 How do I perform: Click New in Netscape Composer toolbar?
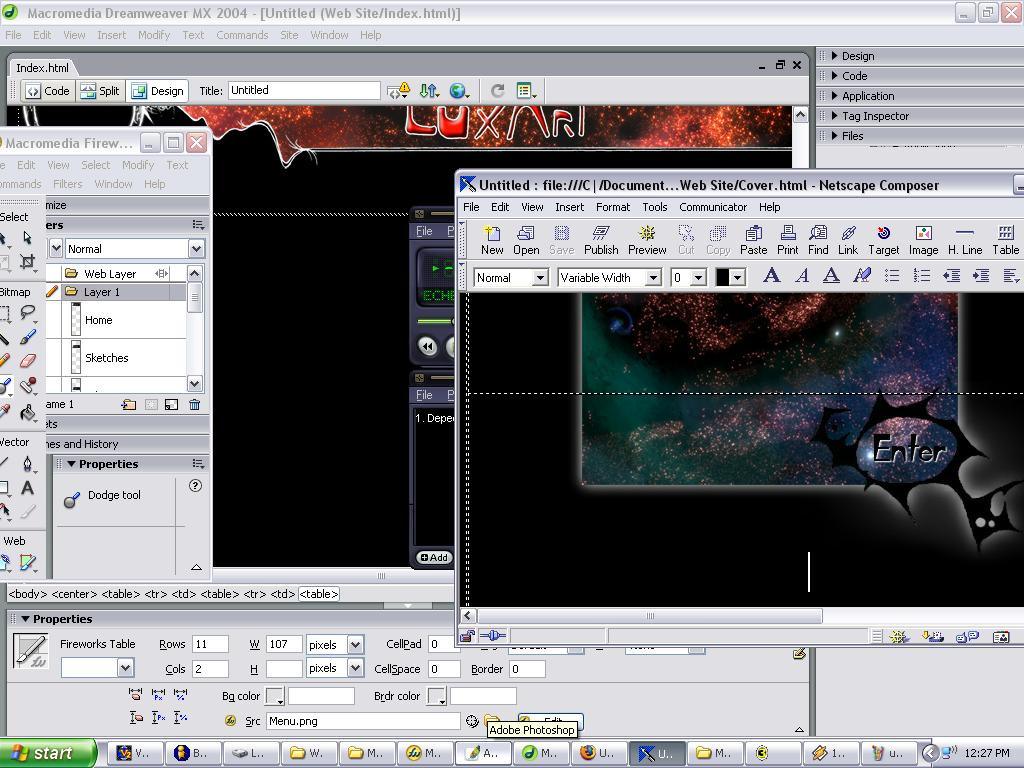(x=492, y=240)
